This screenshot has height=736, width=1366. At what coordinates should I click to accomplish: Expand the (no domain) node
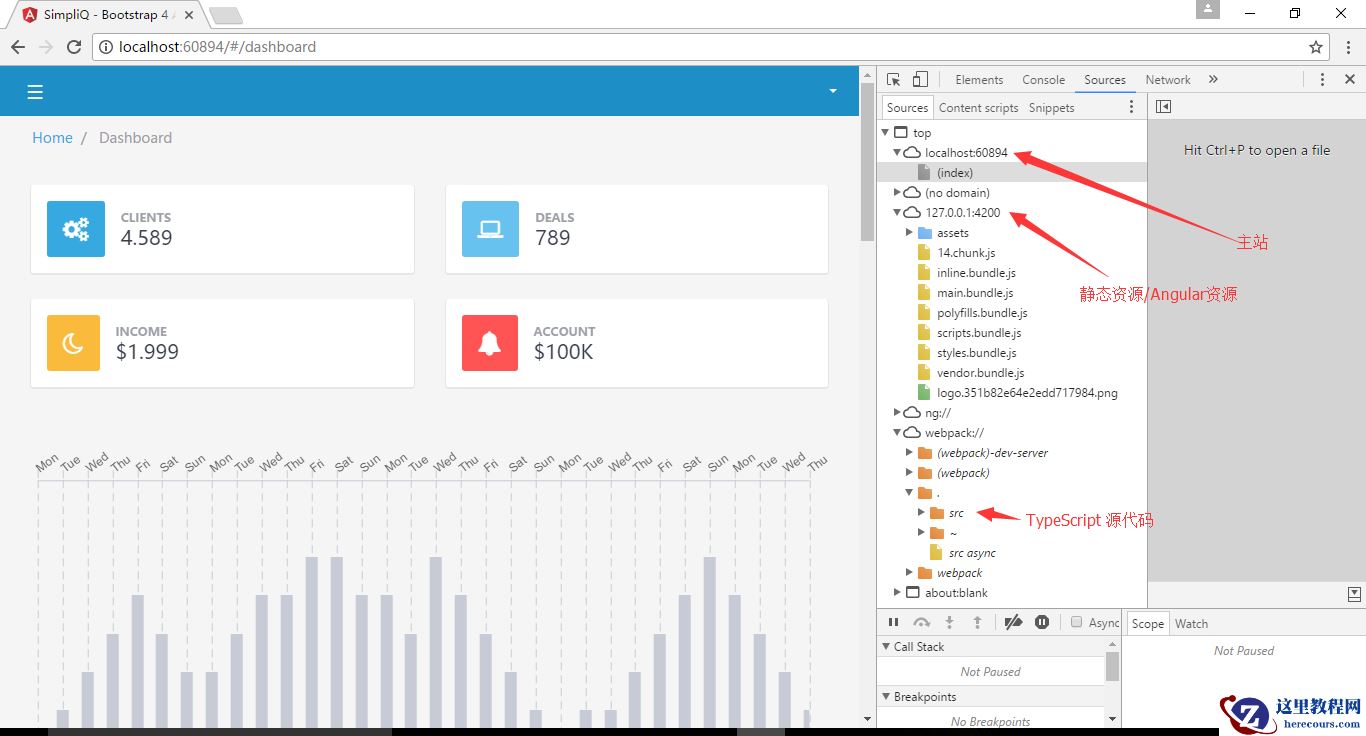point(897,192)
